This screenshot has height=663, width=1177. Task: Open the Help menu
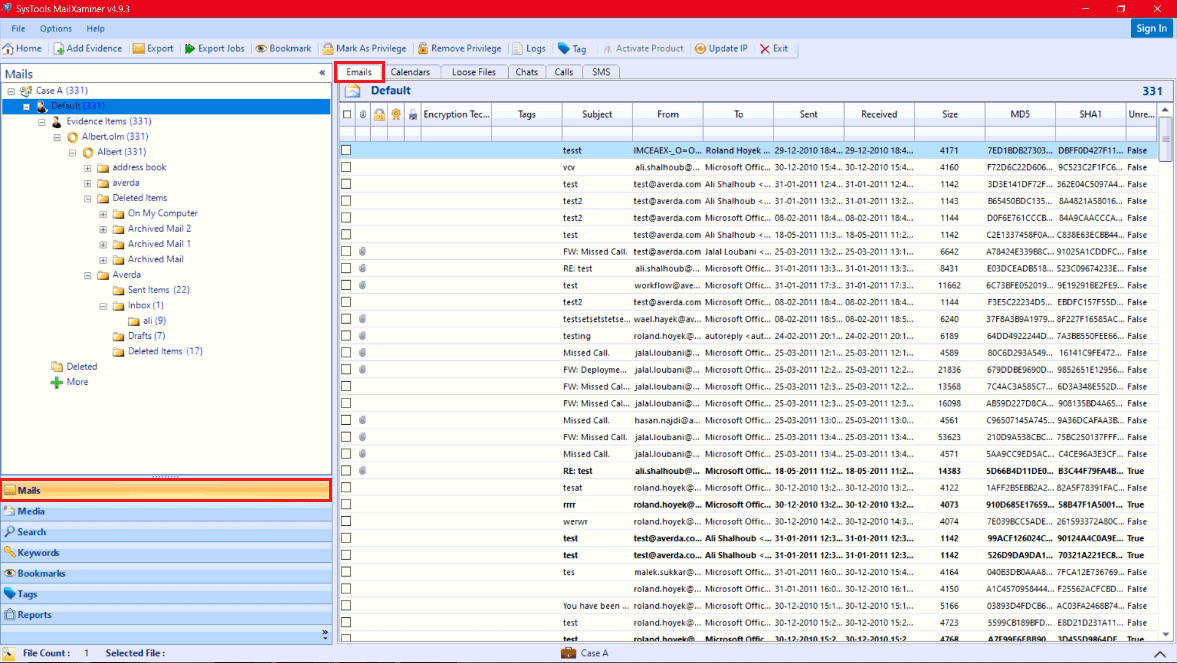coord(95,29)
